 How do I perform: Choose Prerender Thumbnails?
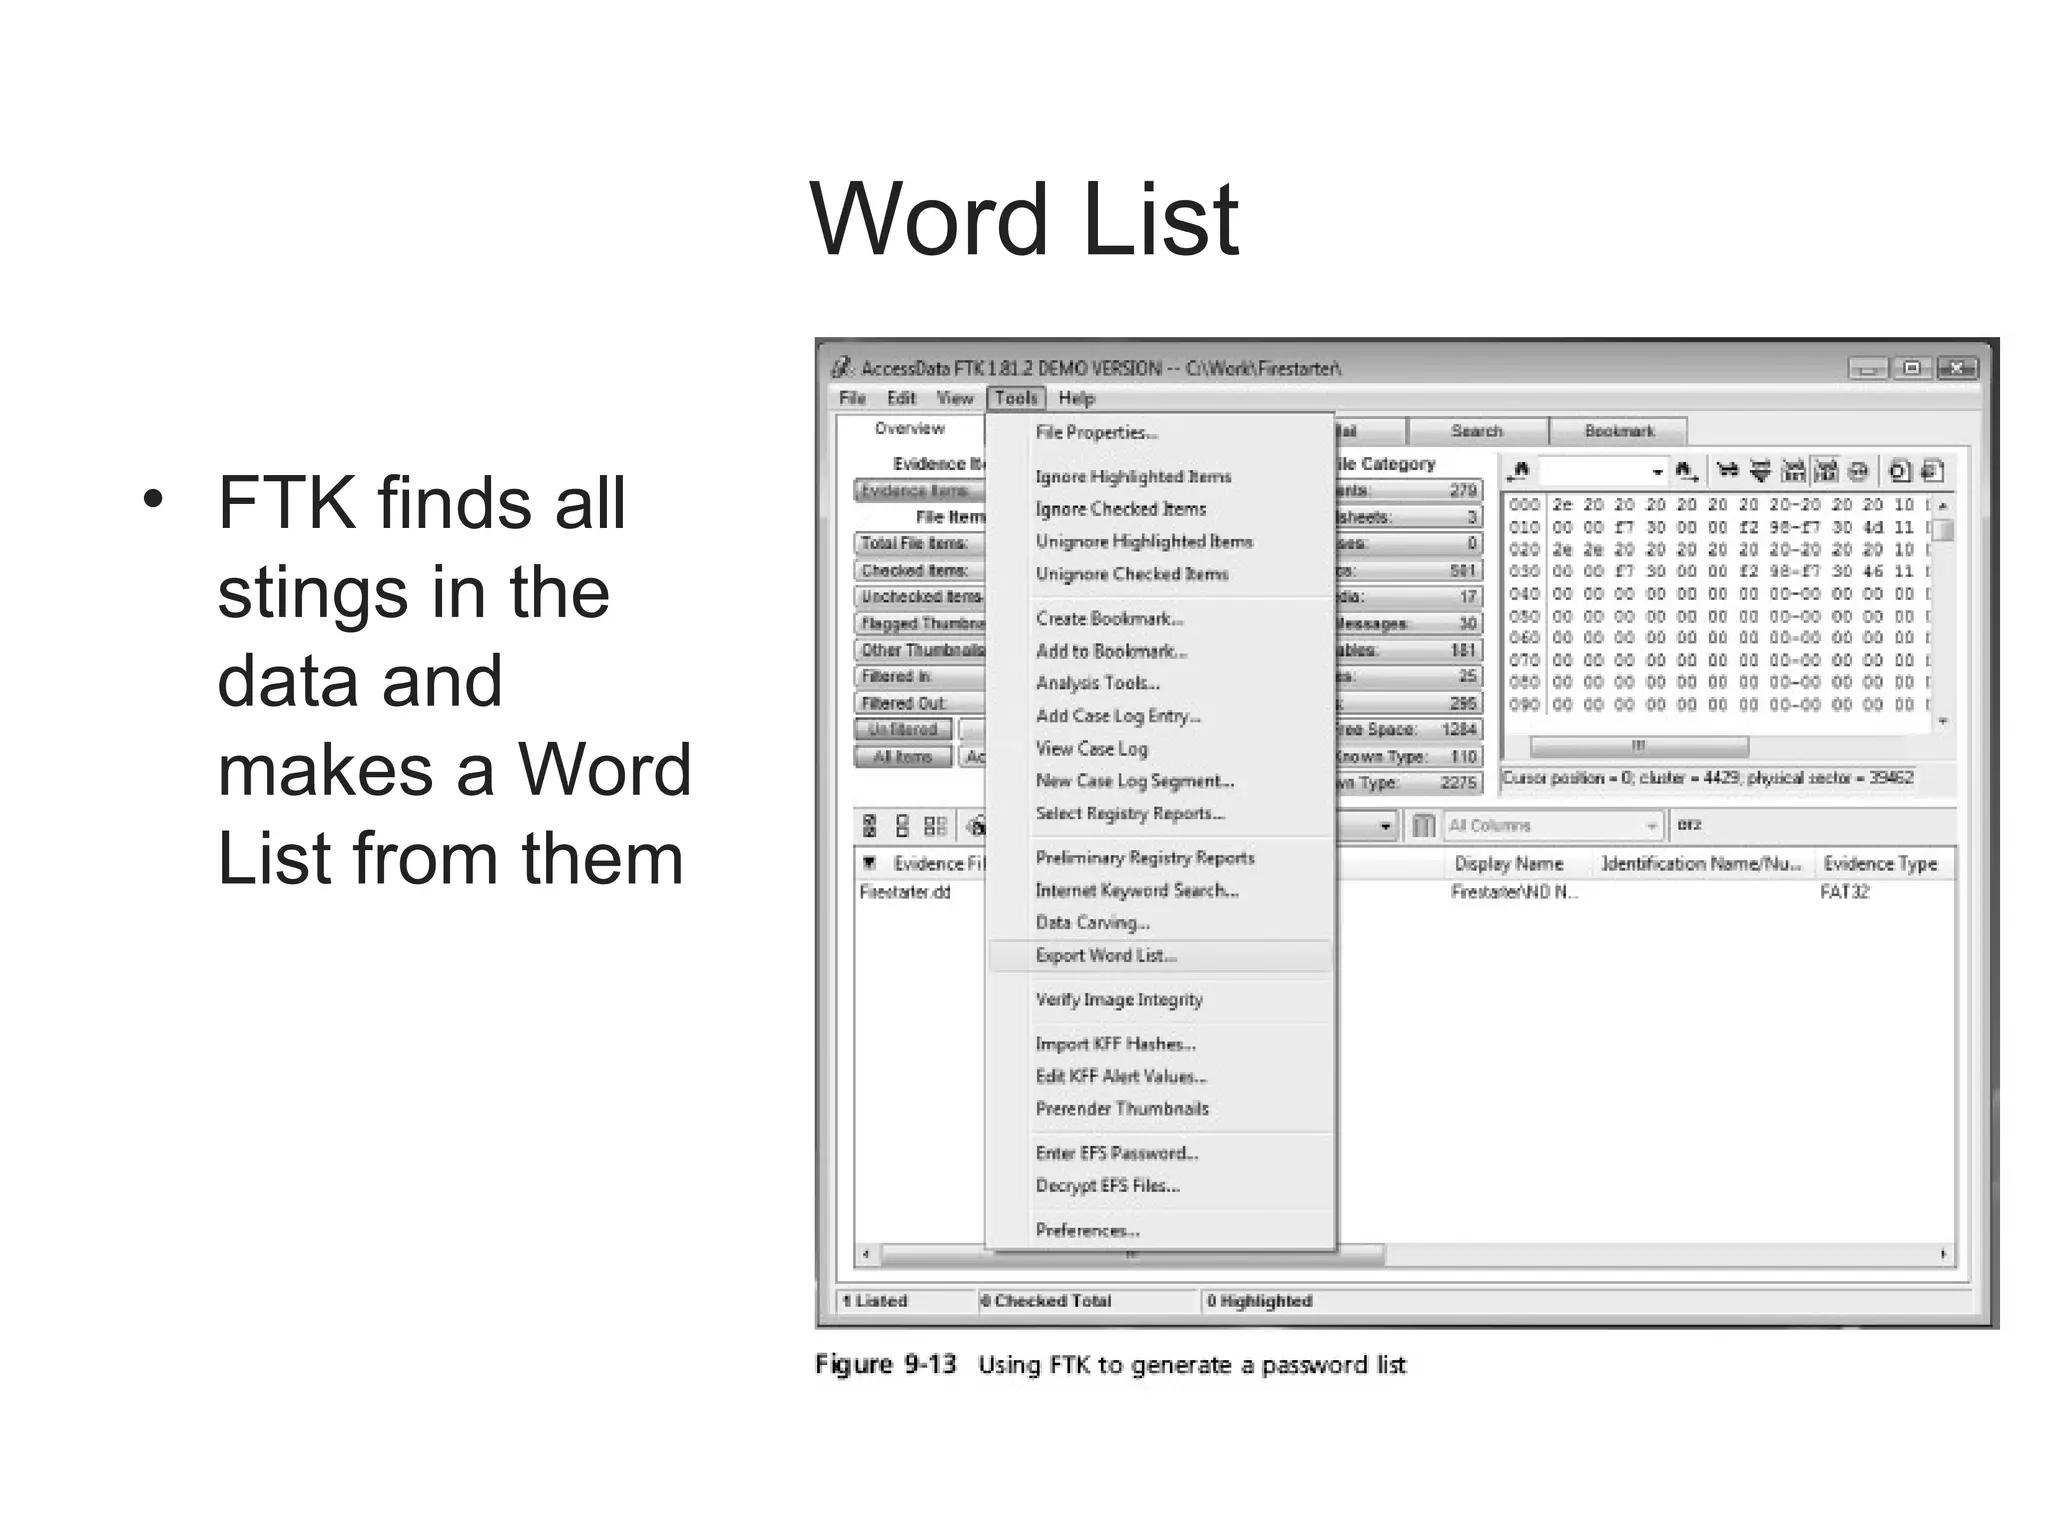(x=1160, y=1109)
